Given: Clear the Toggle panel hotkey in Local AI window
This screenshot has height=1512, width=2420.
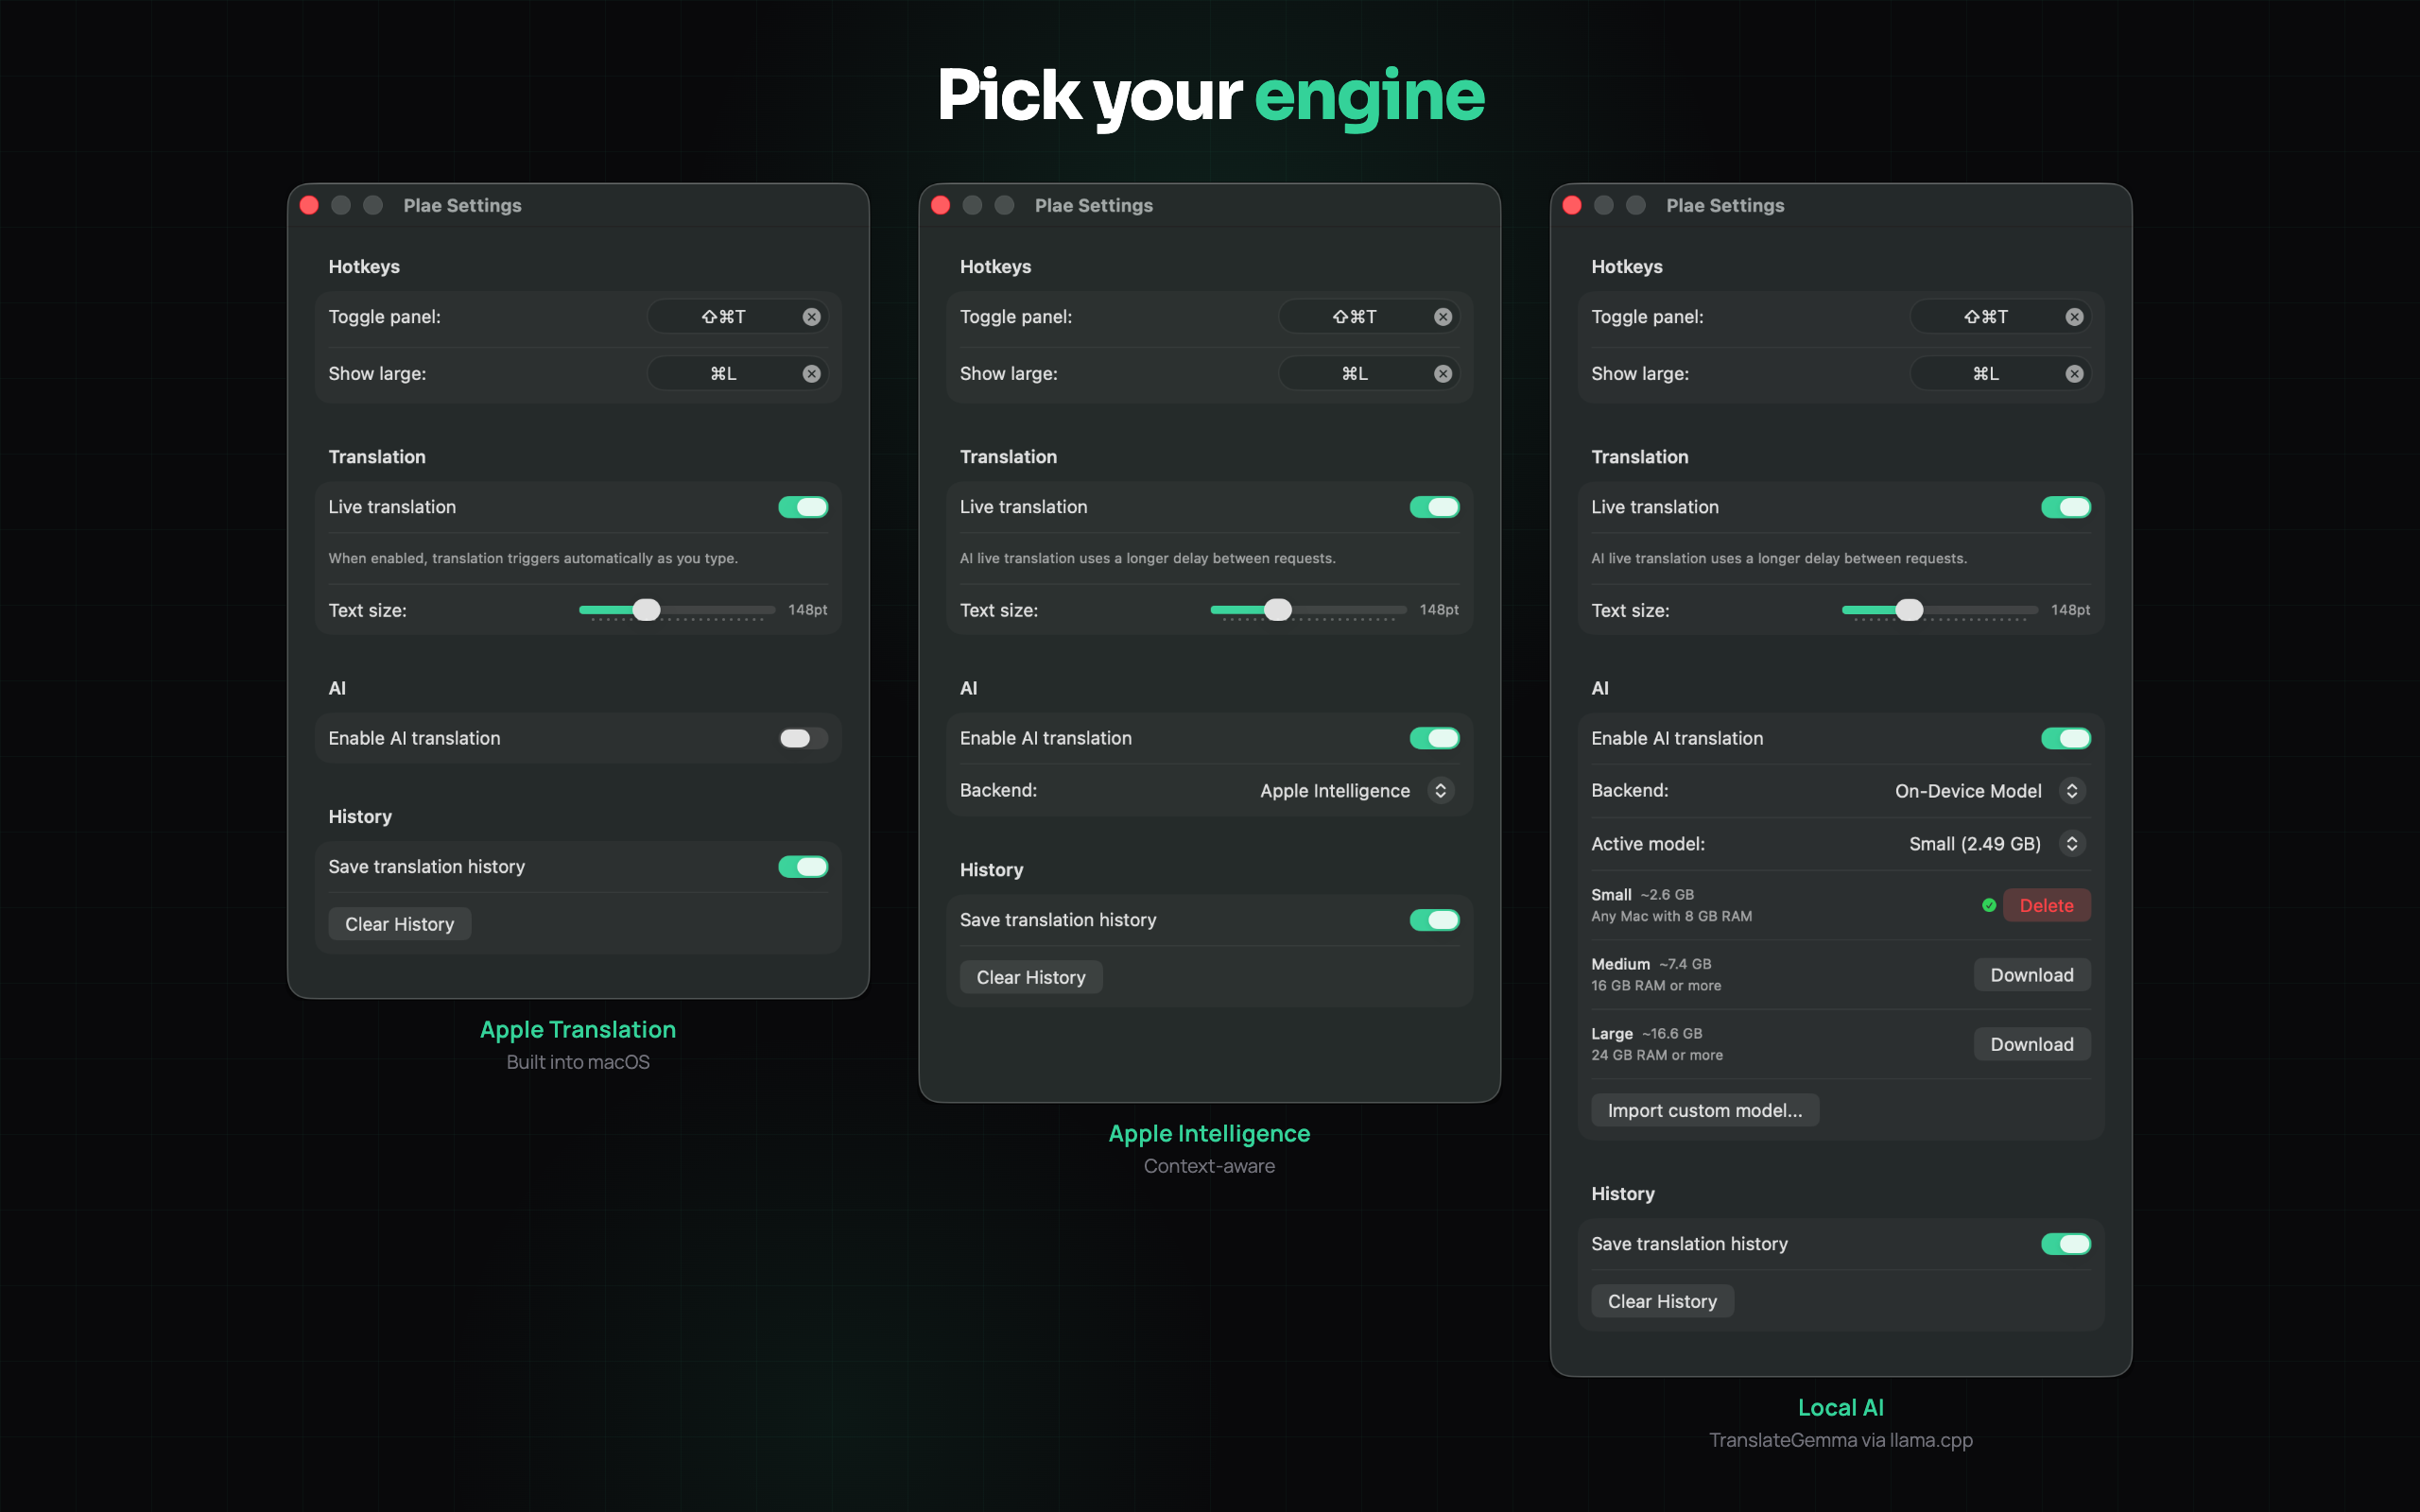Looking at the screenshot, I should tap(2074, 316).
